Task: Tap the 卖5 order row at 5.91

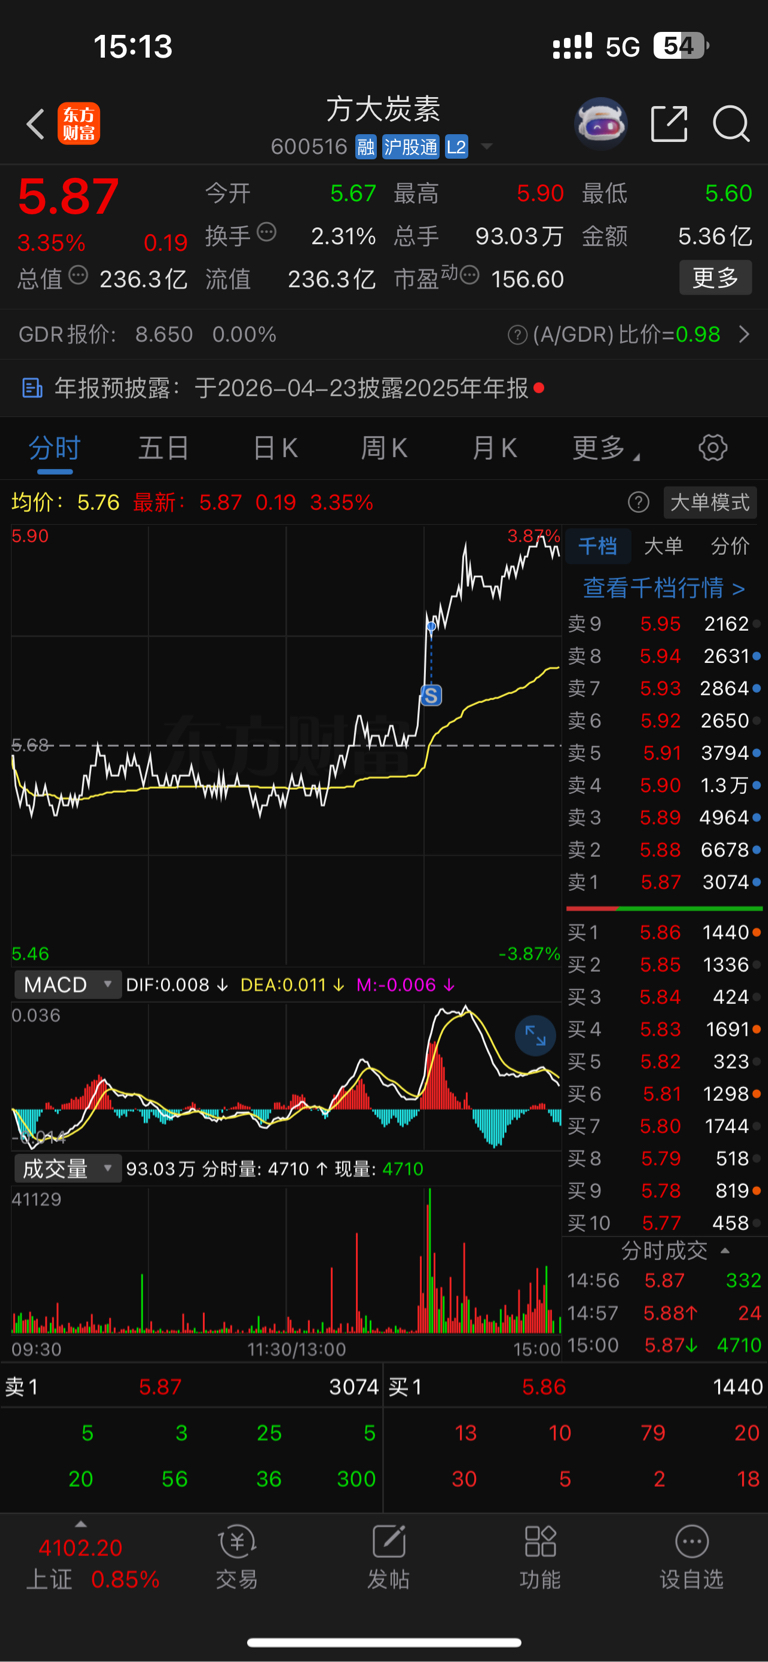Action: tap(665, 753)
